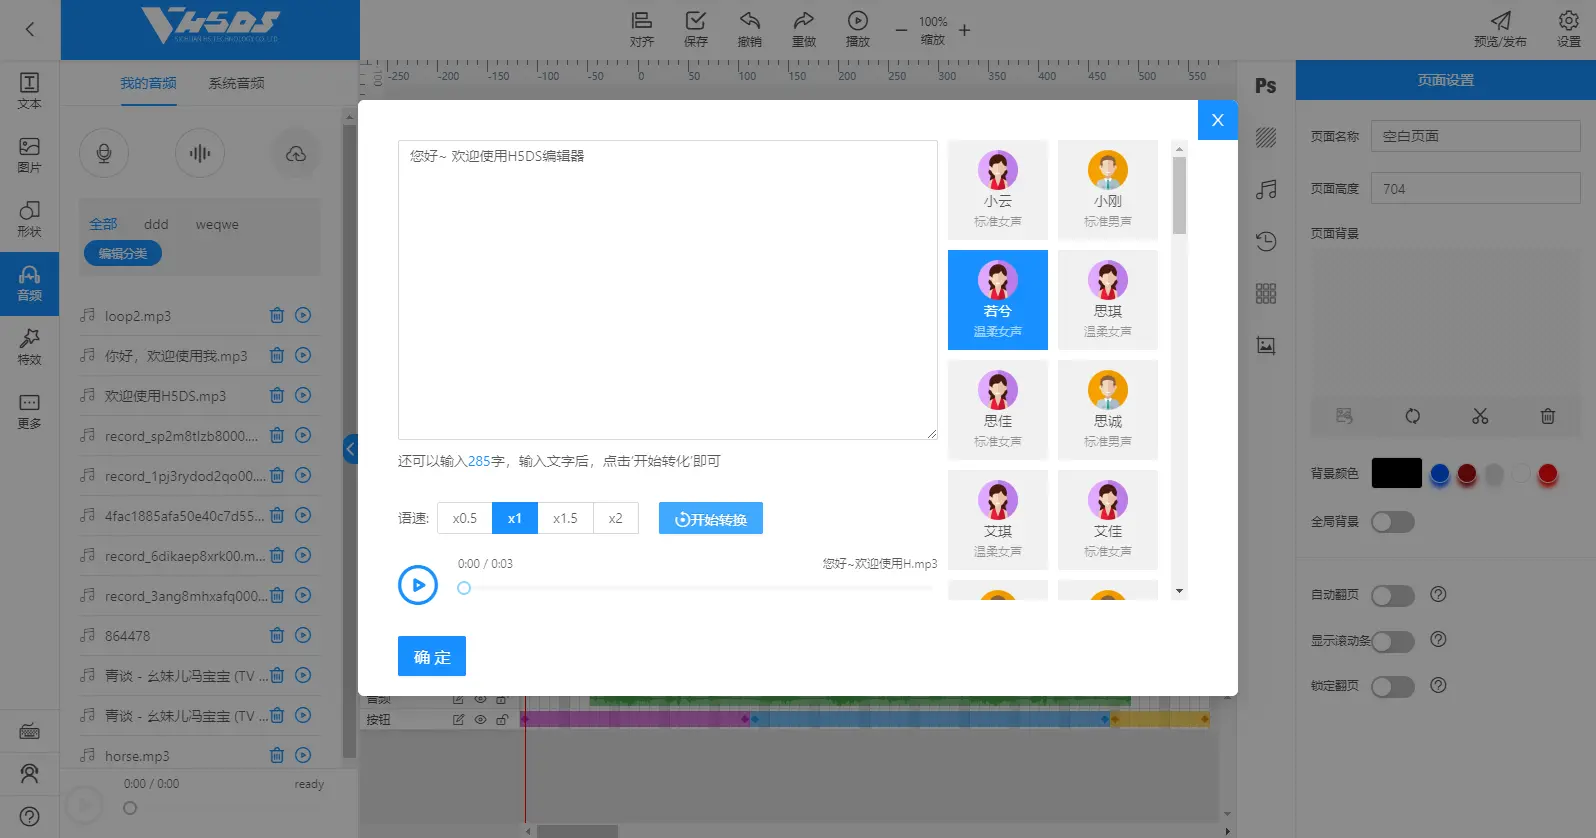
Task: Select the weqwe audio category
Action: coord(217,224)
